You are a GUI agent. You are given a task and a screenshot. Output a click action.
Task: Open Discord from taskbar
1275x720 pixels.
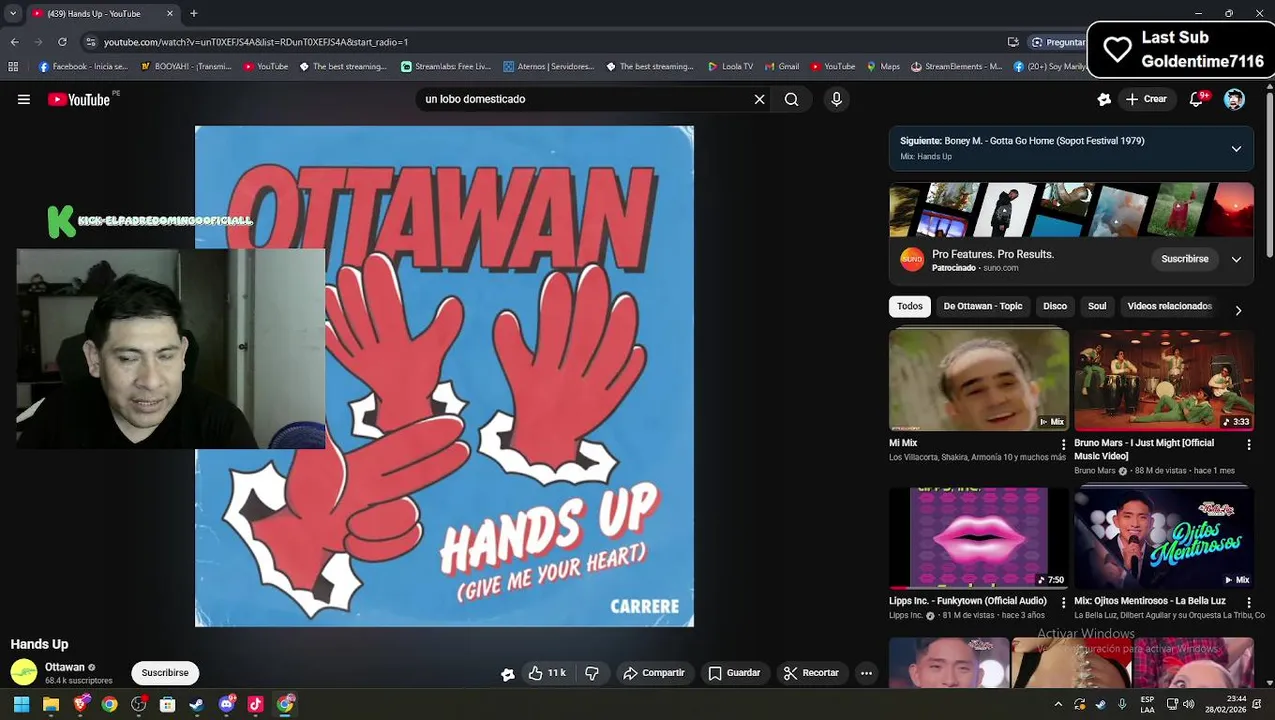click(x=226, y=704)
